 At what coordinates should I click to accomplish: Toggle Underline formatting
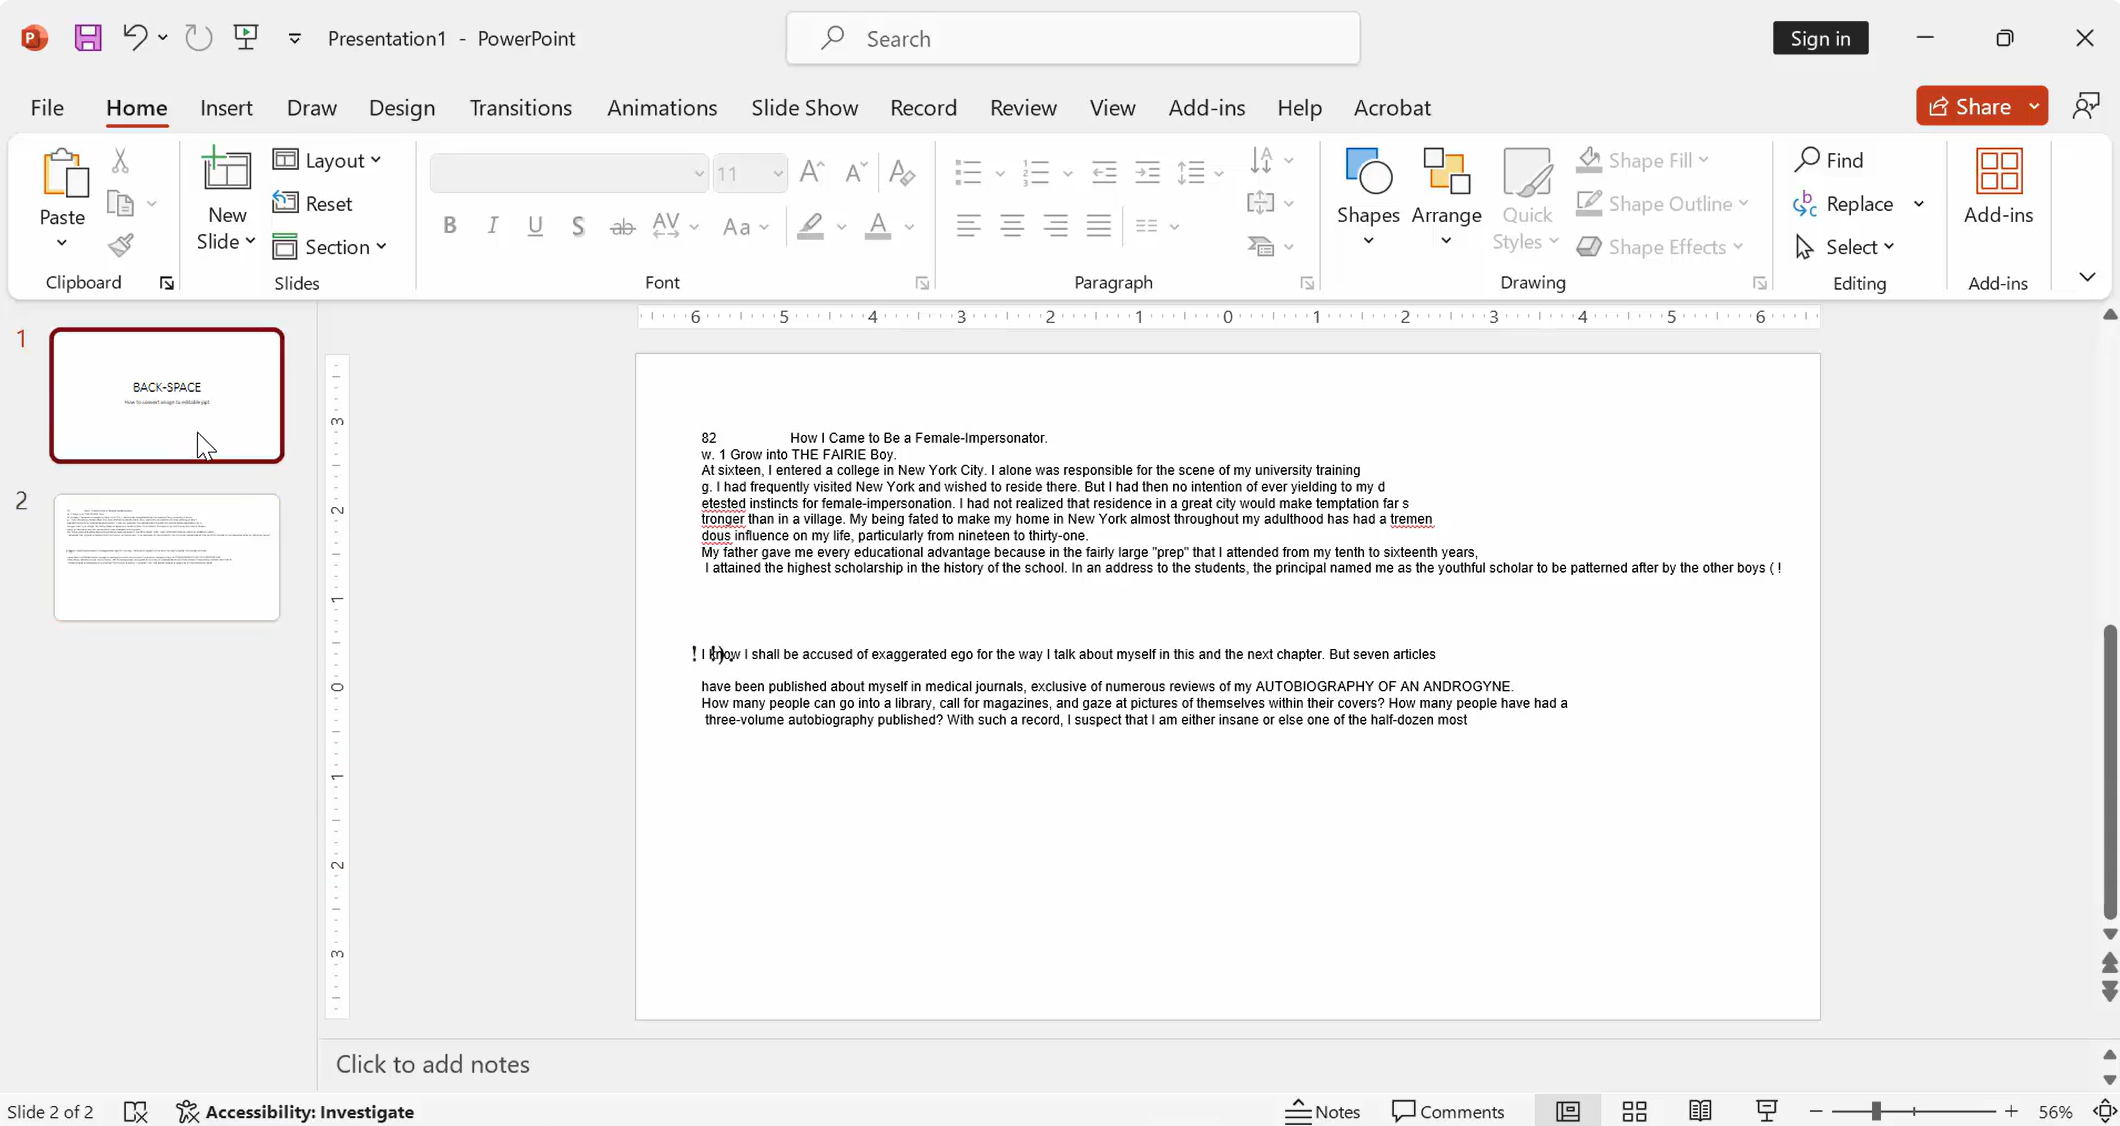point(535,226)
